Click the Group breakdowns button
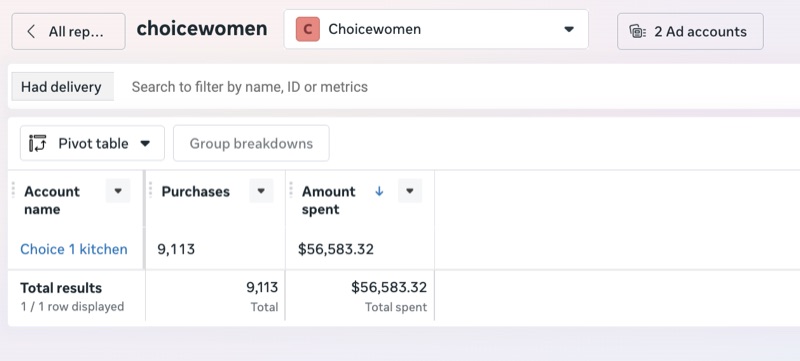This screenshot has height=361, width=800. coord(251,143)
